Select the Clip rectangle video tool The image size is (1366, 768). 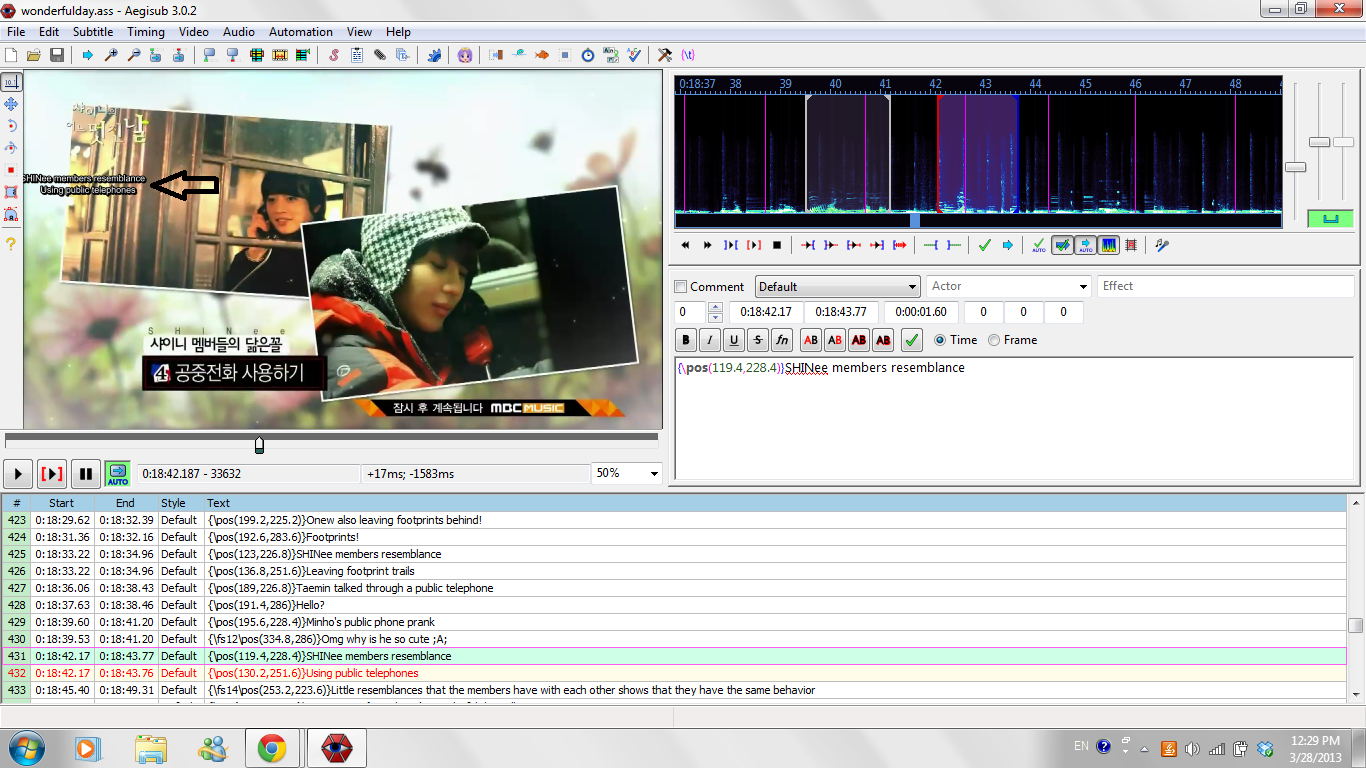tap(11, 192)
